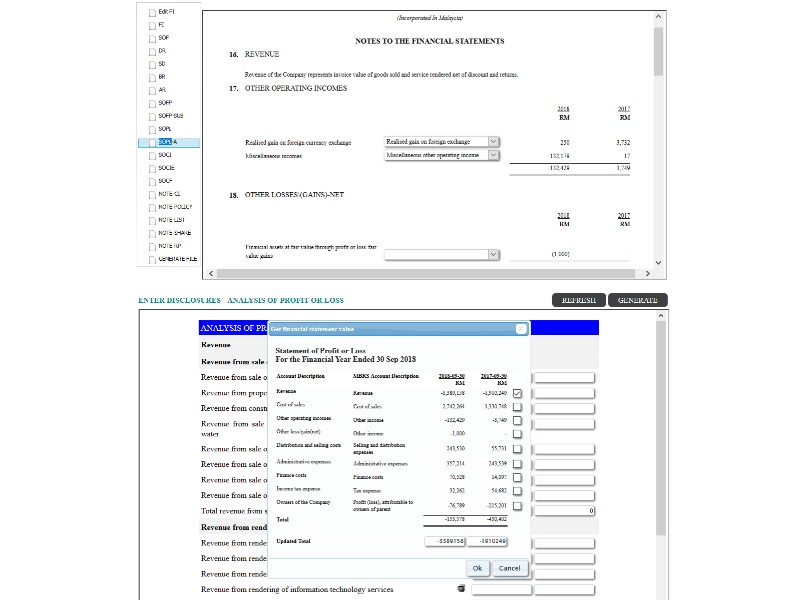Uncheck the Revenue row checkbox
Screen dimensions: 800x600
(517, 392)
